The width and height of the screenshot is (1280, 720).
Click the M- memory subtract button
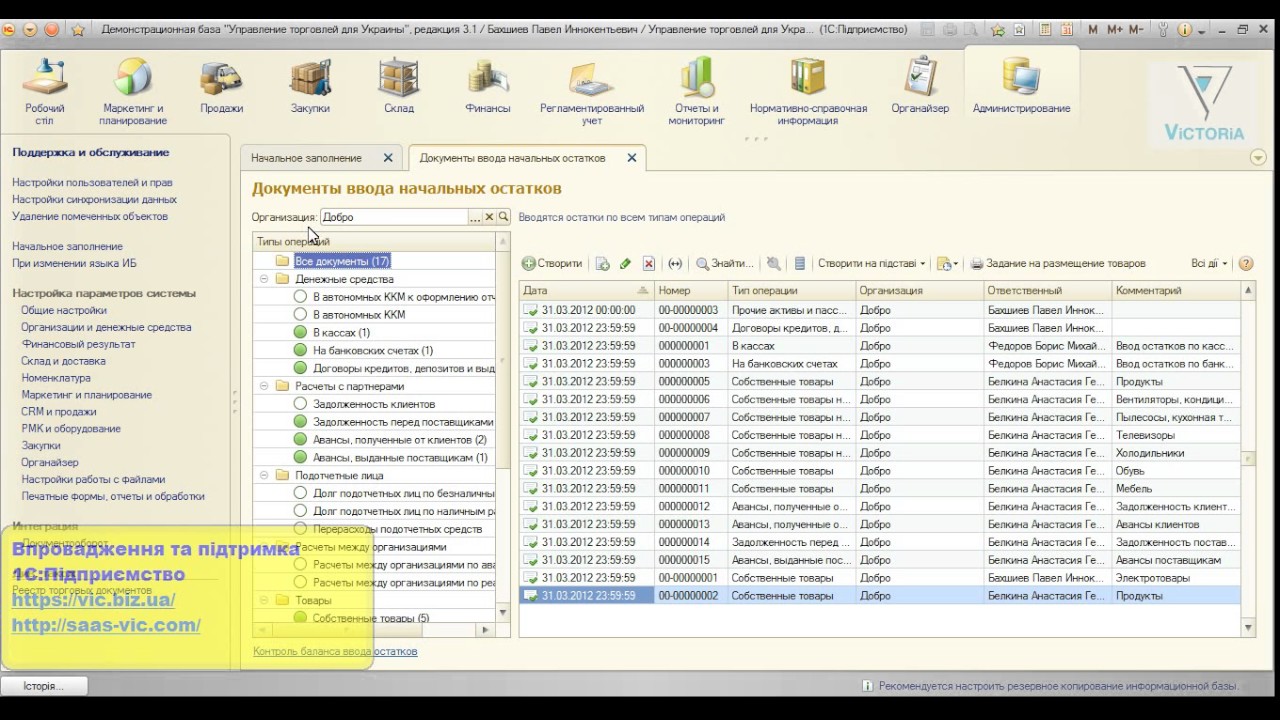pos(1136,29)
